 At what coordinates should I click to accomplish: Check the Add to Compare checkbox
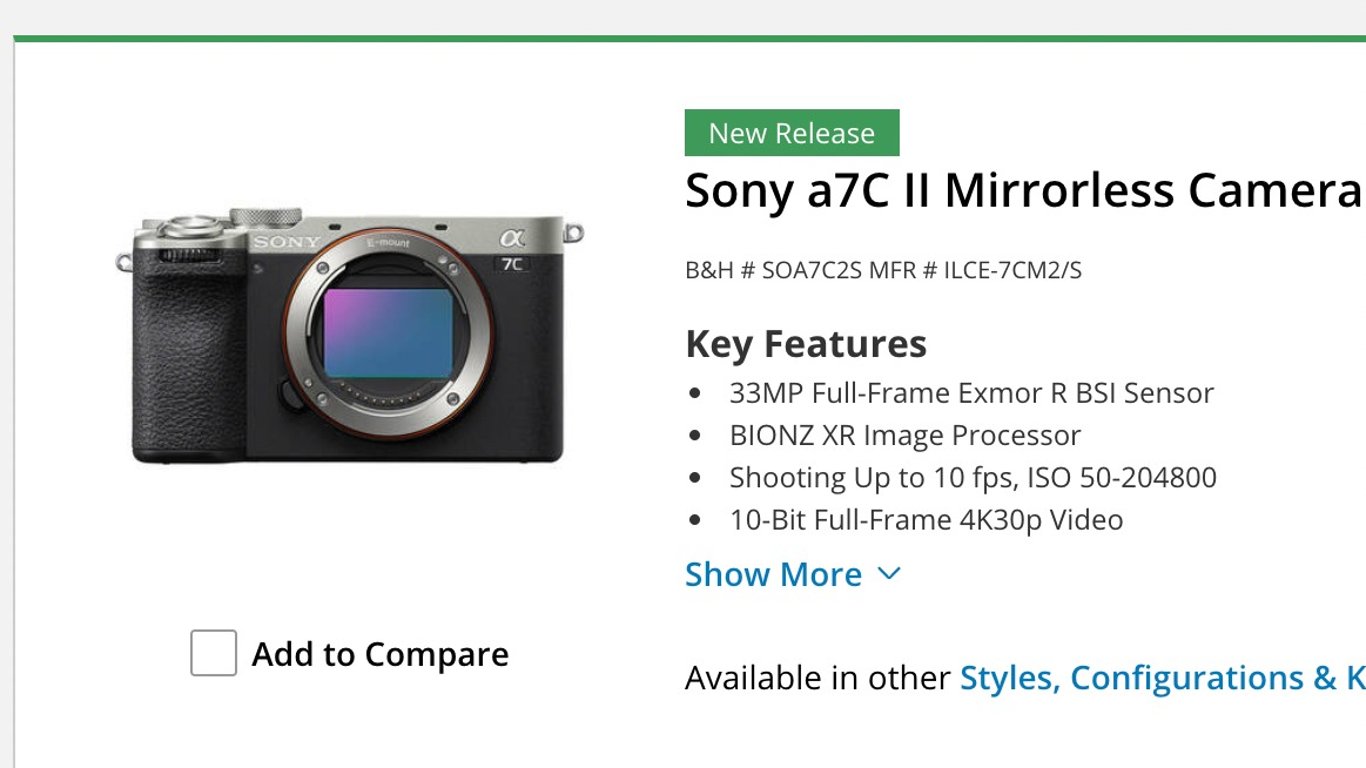coord(214,653)
